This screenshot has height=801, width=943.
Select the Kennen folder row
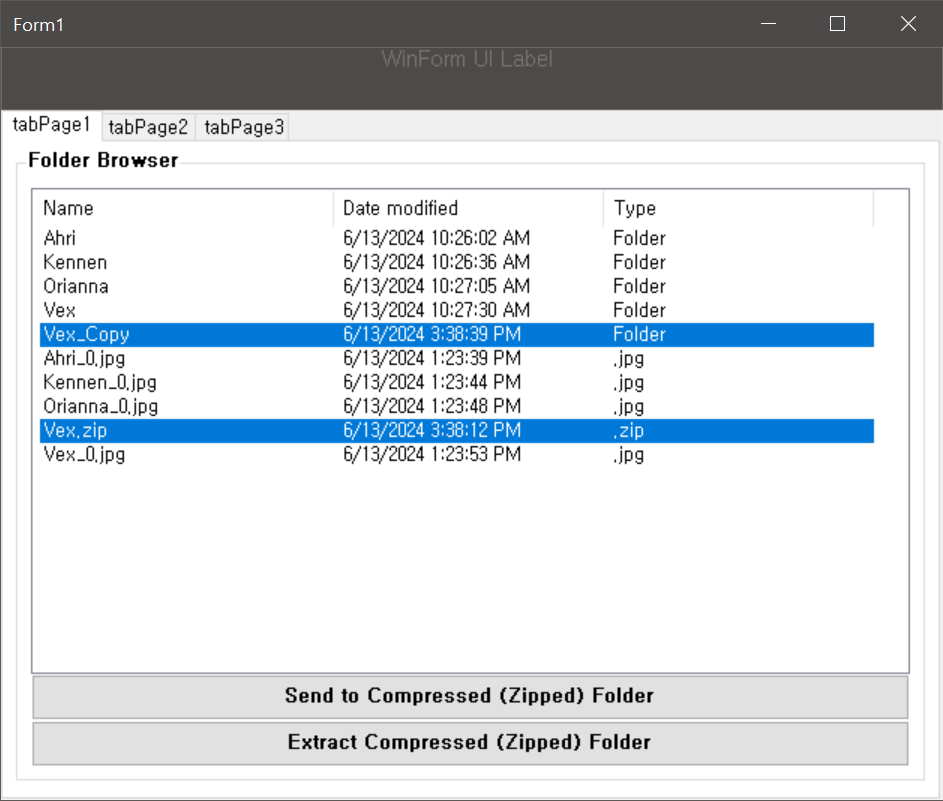[x=457, y=262]
